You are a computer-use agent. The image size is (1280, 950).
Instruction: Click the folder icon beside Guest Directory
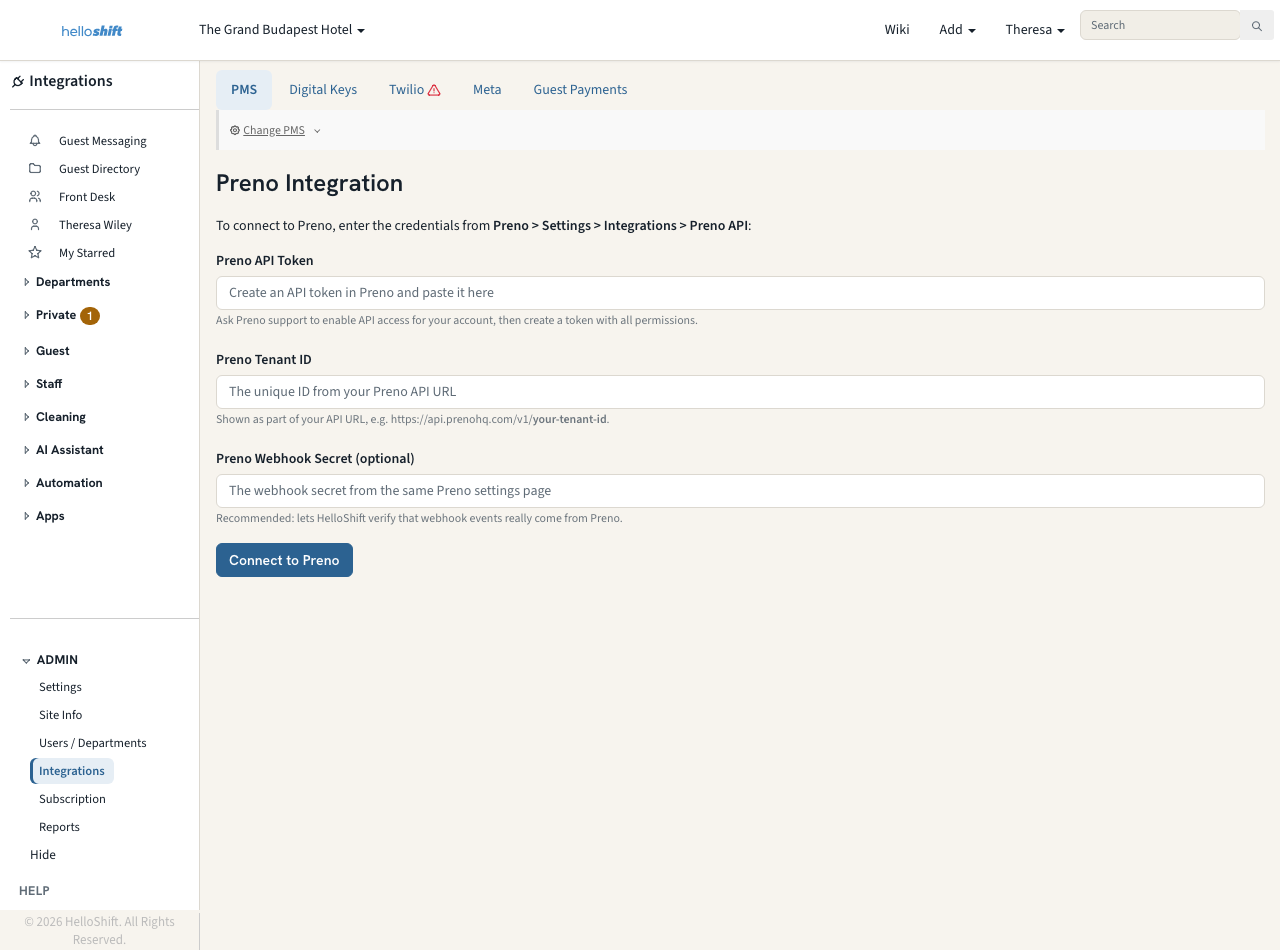(35, 169)
